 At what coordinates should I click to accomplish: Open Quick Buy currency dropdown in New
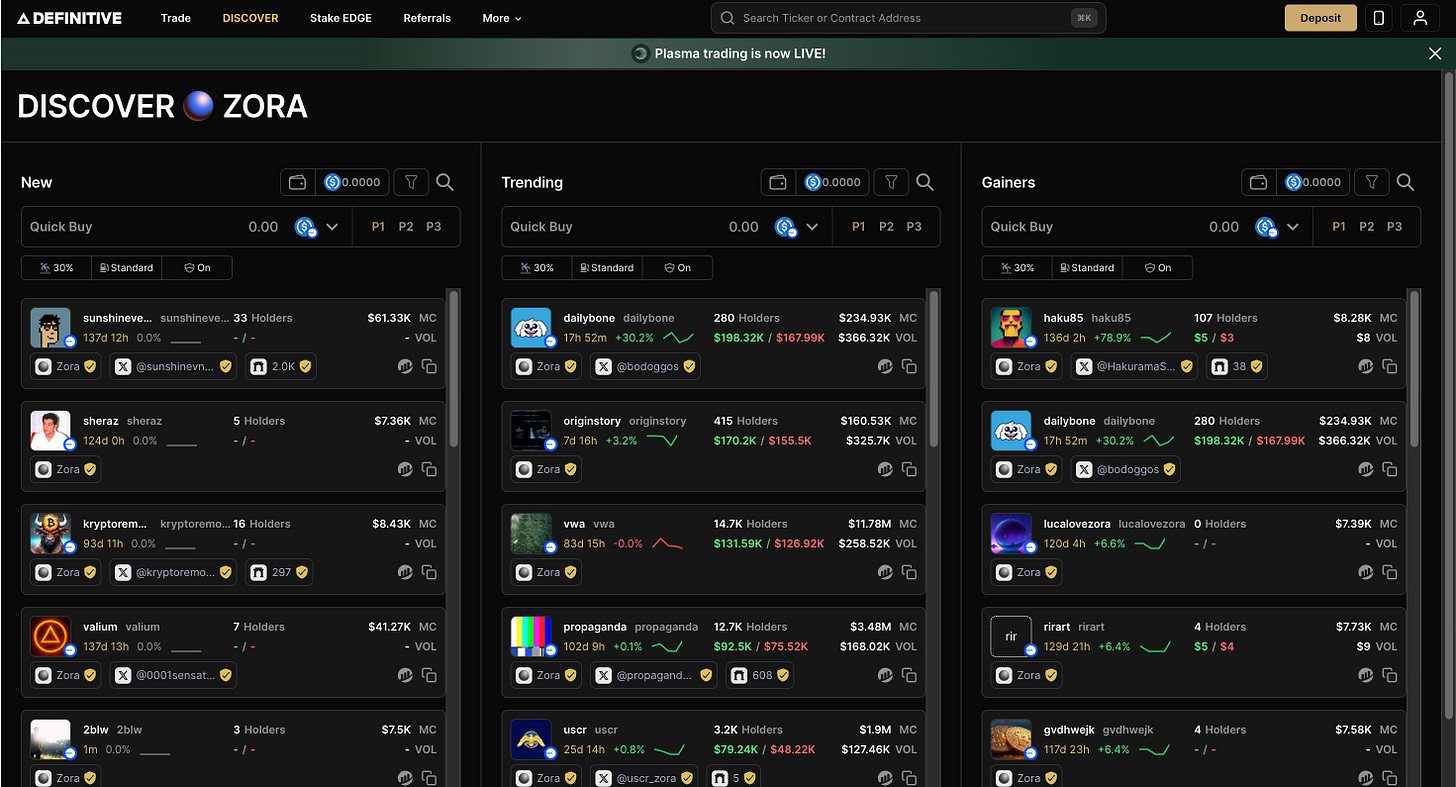coord(318,227)
